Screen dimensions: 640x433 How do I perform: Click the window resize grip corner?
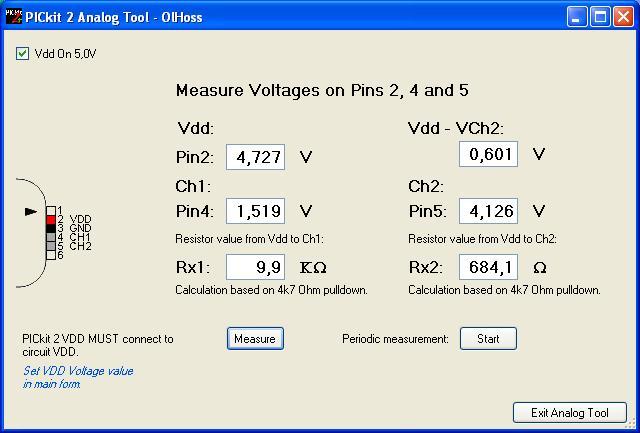[x=632, y=422]
